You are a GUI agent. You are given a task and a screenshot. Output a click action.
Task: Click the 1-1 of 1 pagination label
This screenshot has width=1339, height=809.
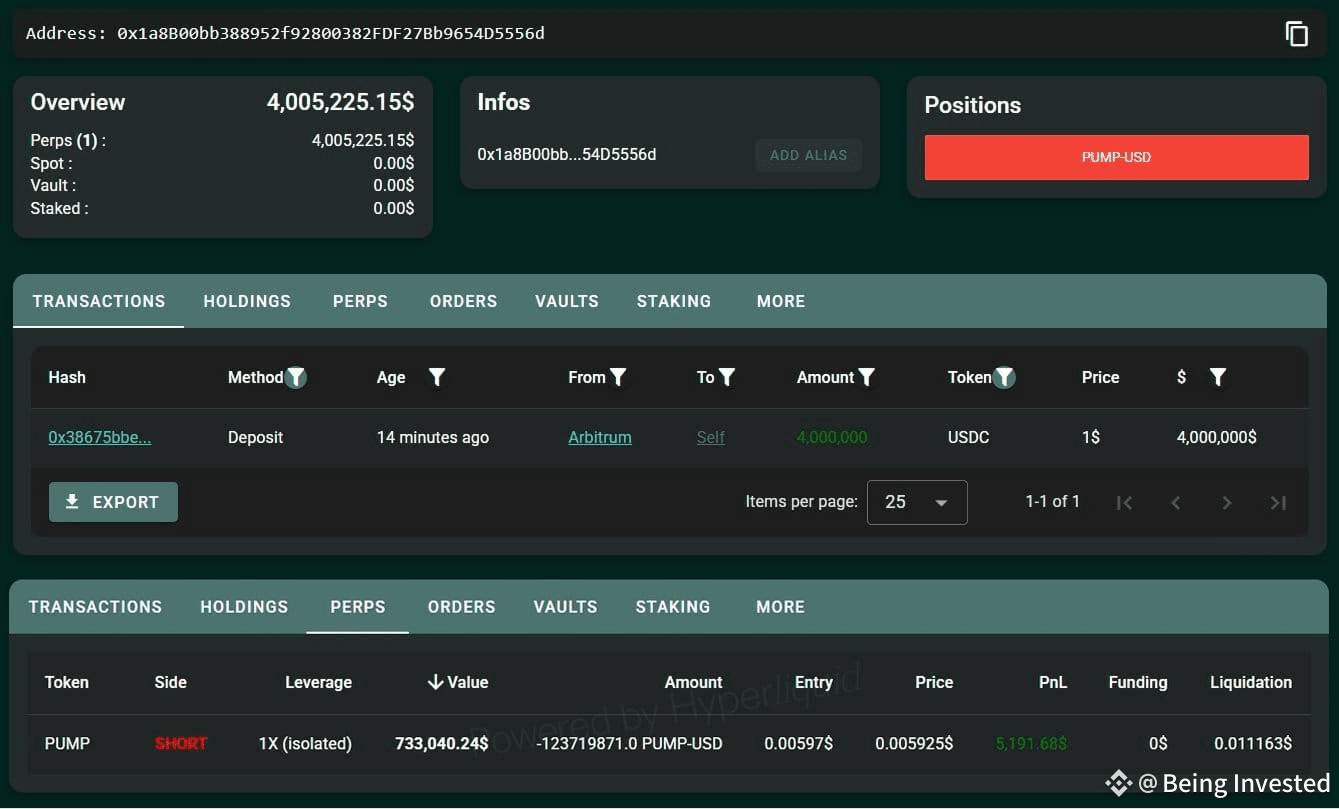point(1052,502)
